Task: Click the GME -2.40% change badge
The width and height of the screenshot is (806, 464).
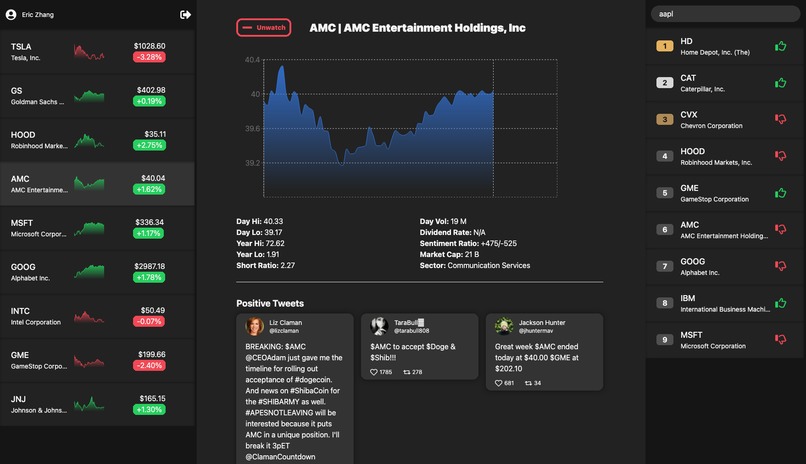Action: [x=149, y=365]
